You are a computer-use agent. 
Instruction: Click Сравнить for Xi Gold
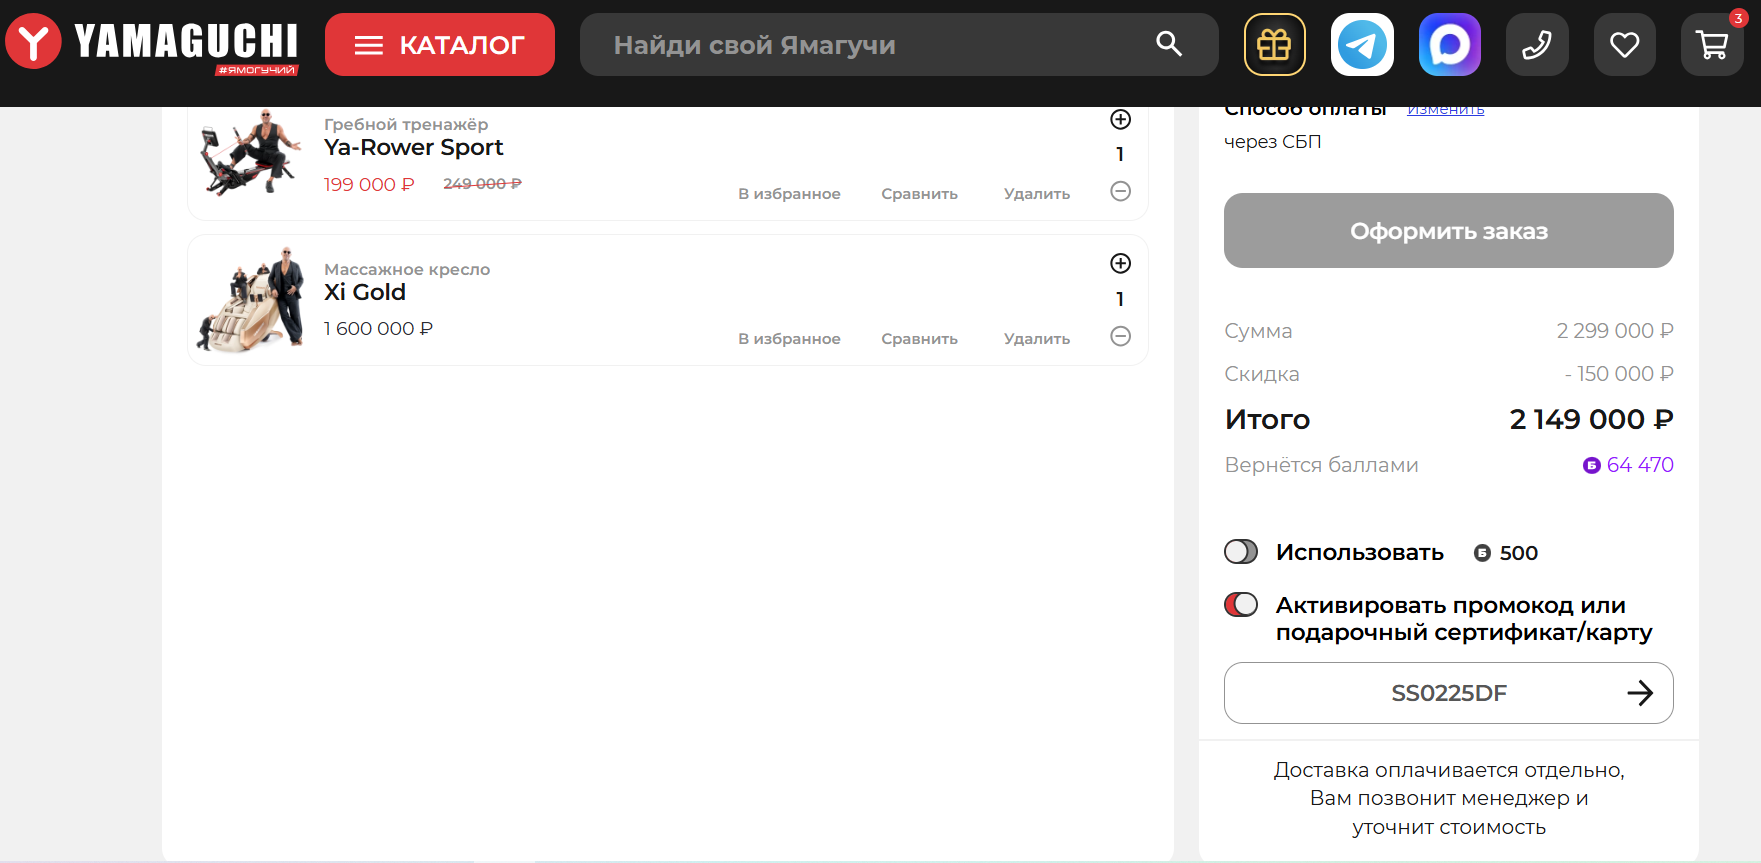coord(920,339)
